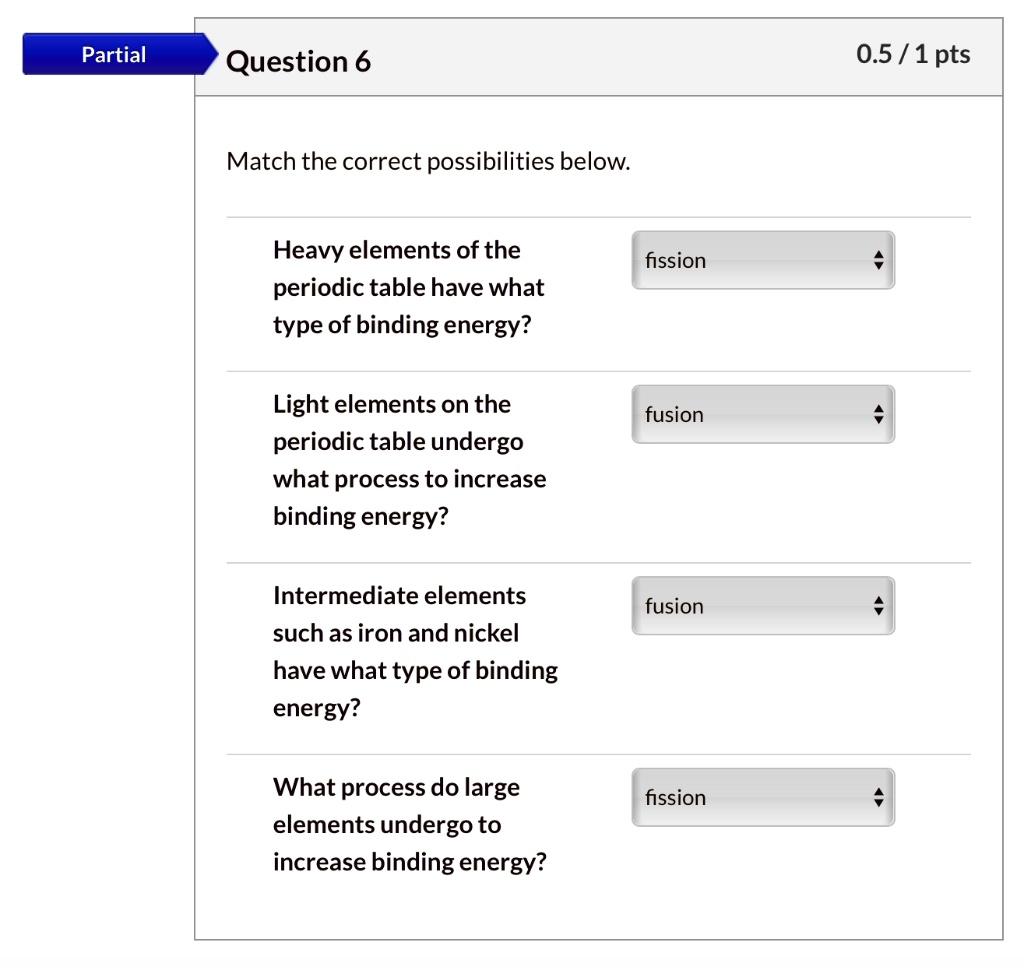Screen dimensions: 1024x967
Task: Click the heavy elements binding energy prompt
Action: point(408,287)
